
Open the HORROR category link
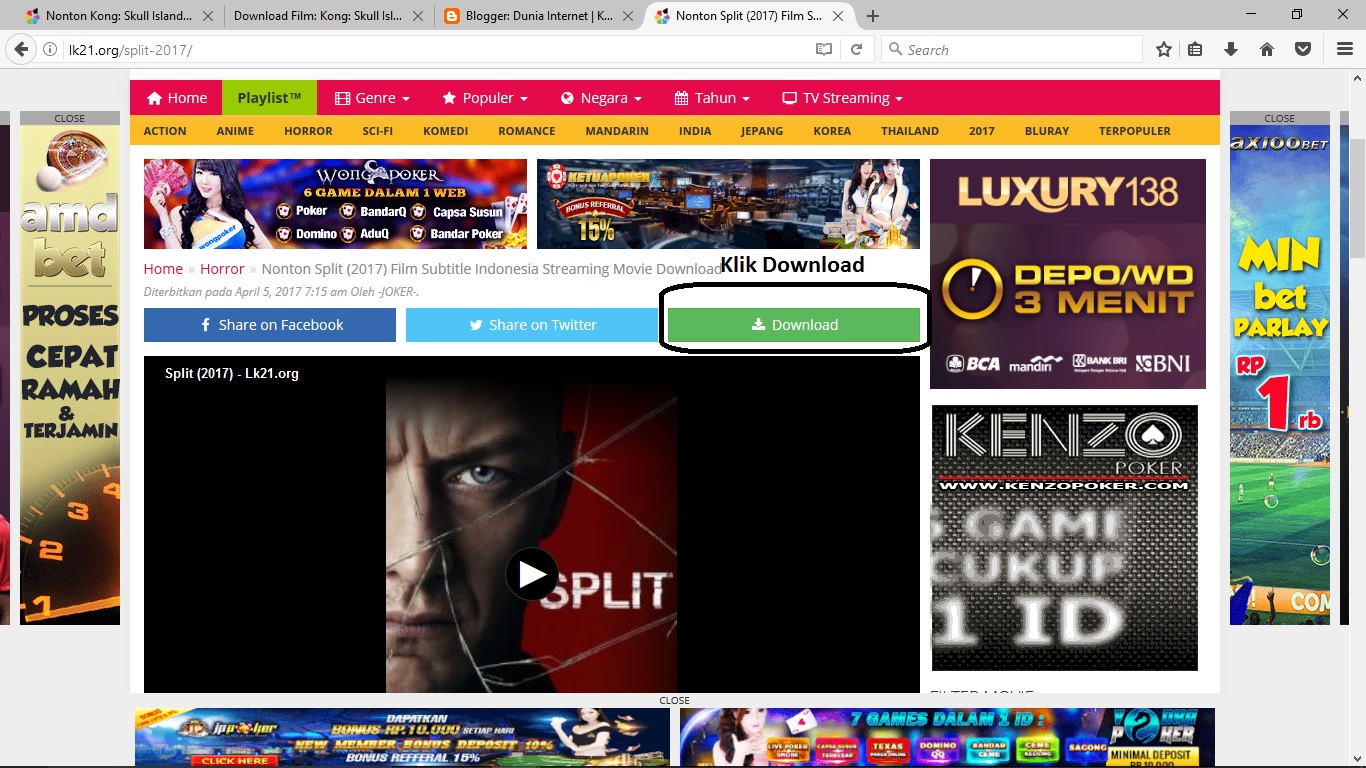(308, 131)
